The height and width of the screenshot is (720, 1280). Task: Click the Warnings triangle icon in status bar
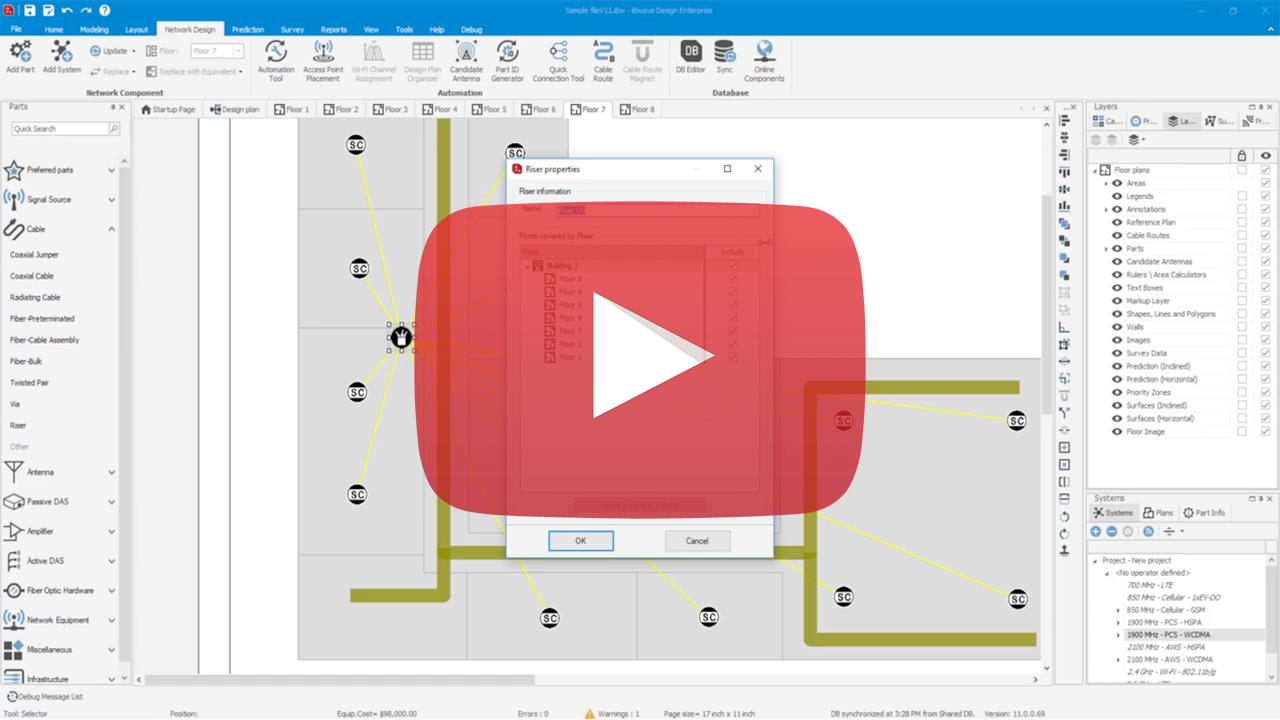click(x=590, y=714)
